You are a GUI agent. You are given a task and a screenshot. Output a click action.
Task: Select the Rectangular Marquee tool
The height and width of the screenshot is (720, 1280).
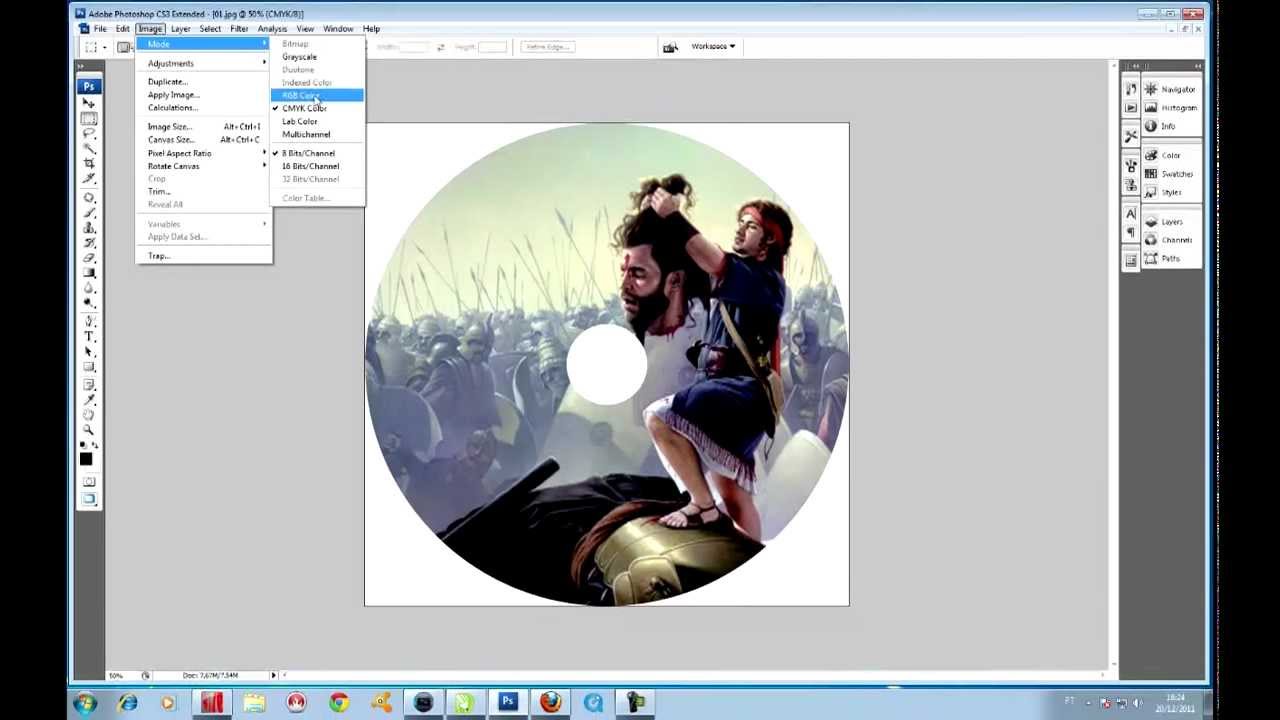pos(89,118)
